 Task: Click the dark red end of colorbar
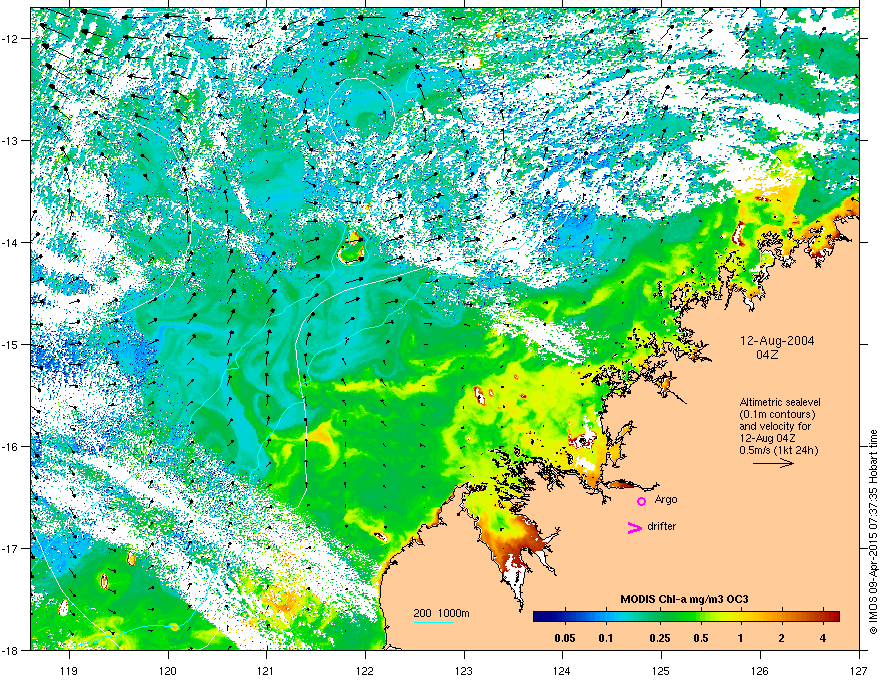point(833,617)
